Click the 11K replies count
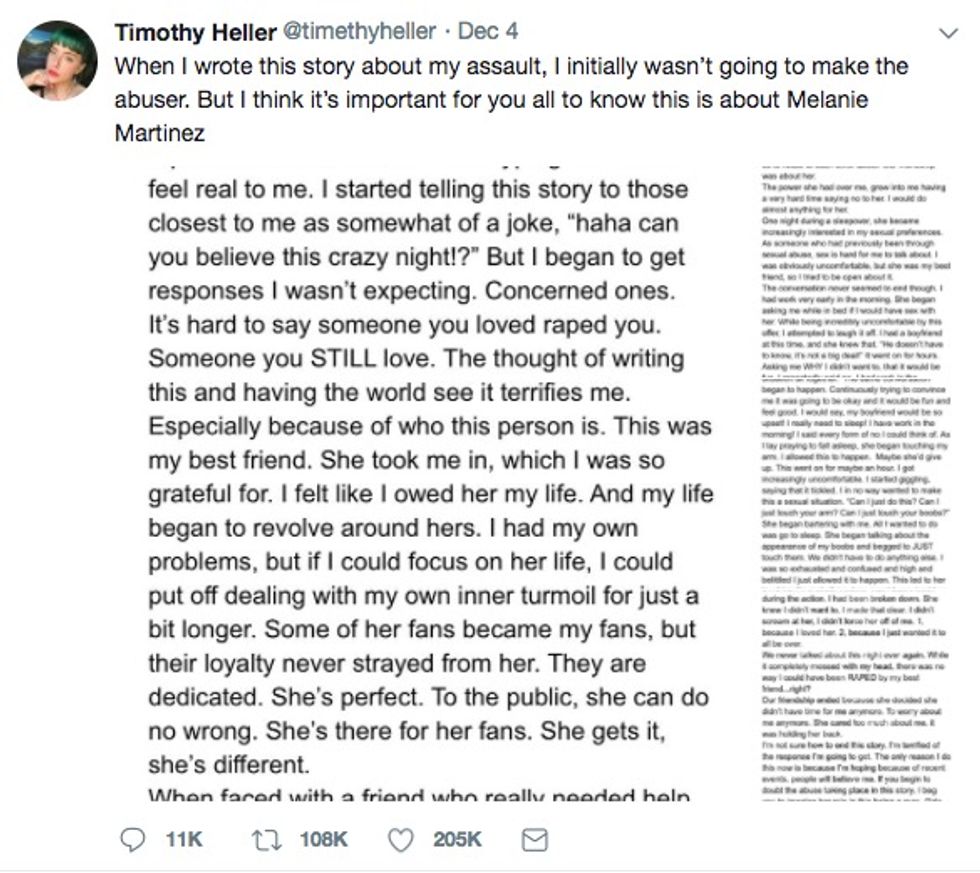This screenshot has height=873, width=980. [184, 840]
